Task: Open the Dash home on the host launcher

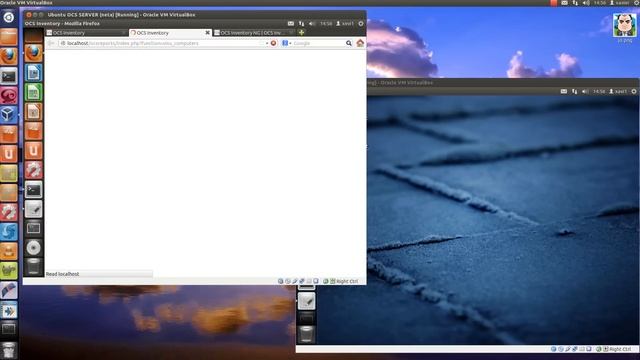Action: pyautogui.click(x=9, y=17)
